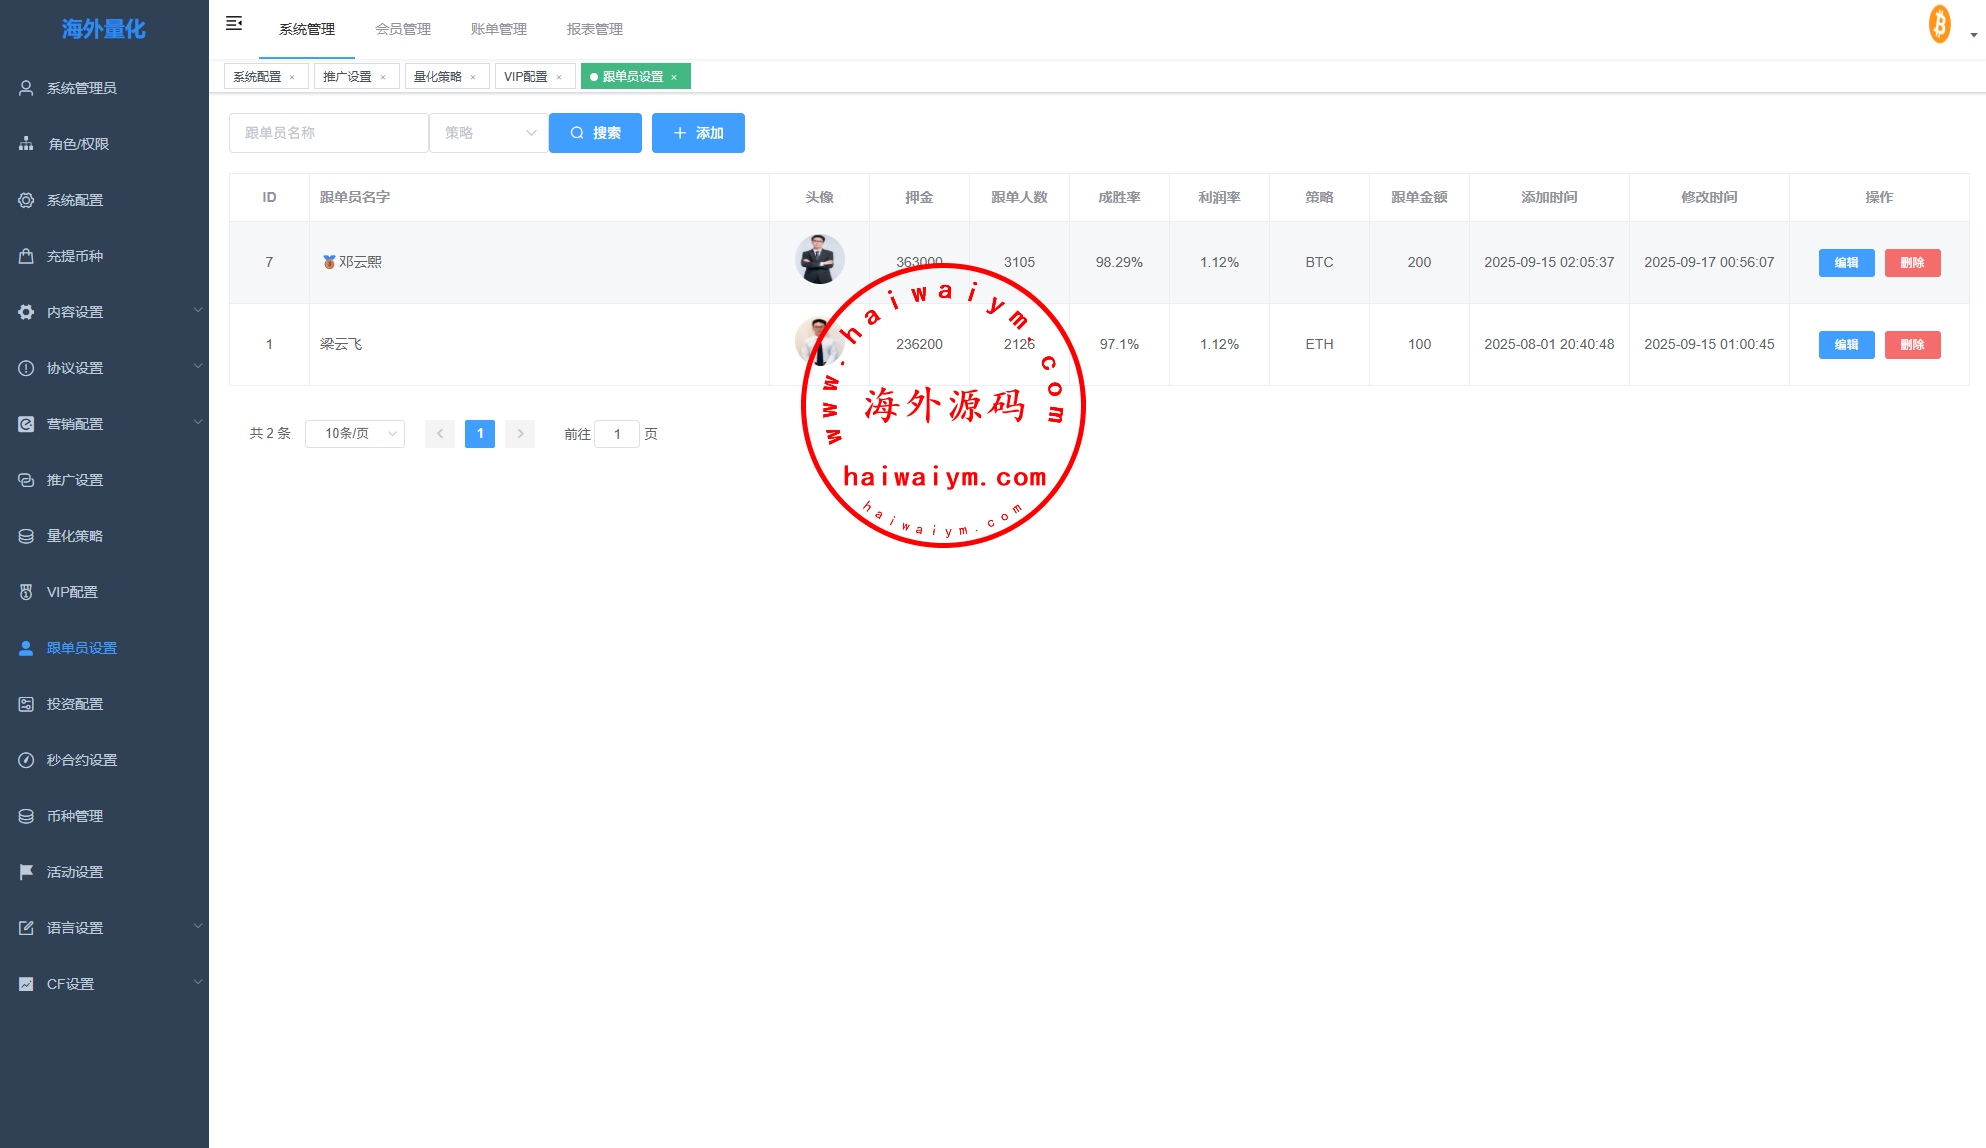The width and height of the screenshot is (1986, 1148).
Task: Open the 策略 filter dropdown
Action: click(x=489, y=133)
